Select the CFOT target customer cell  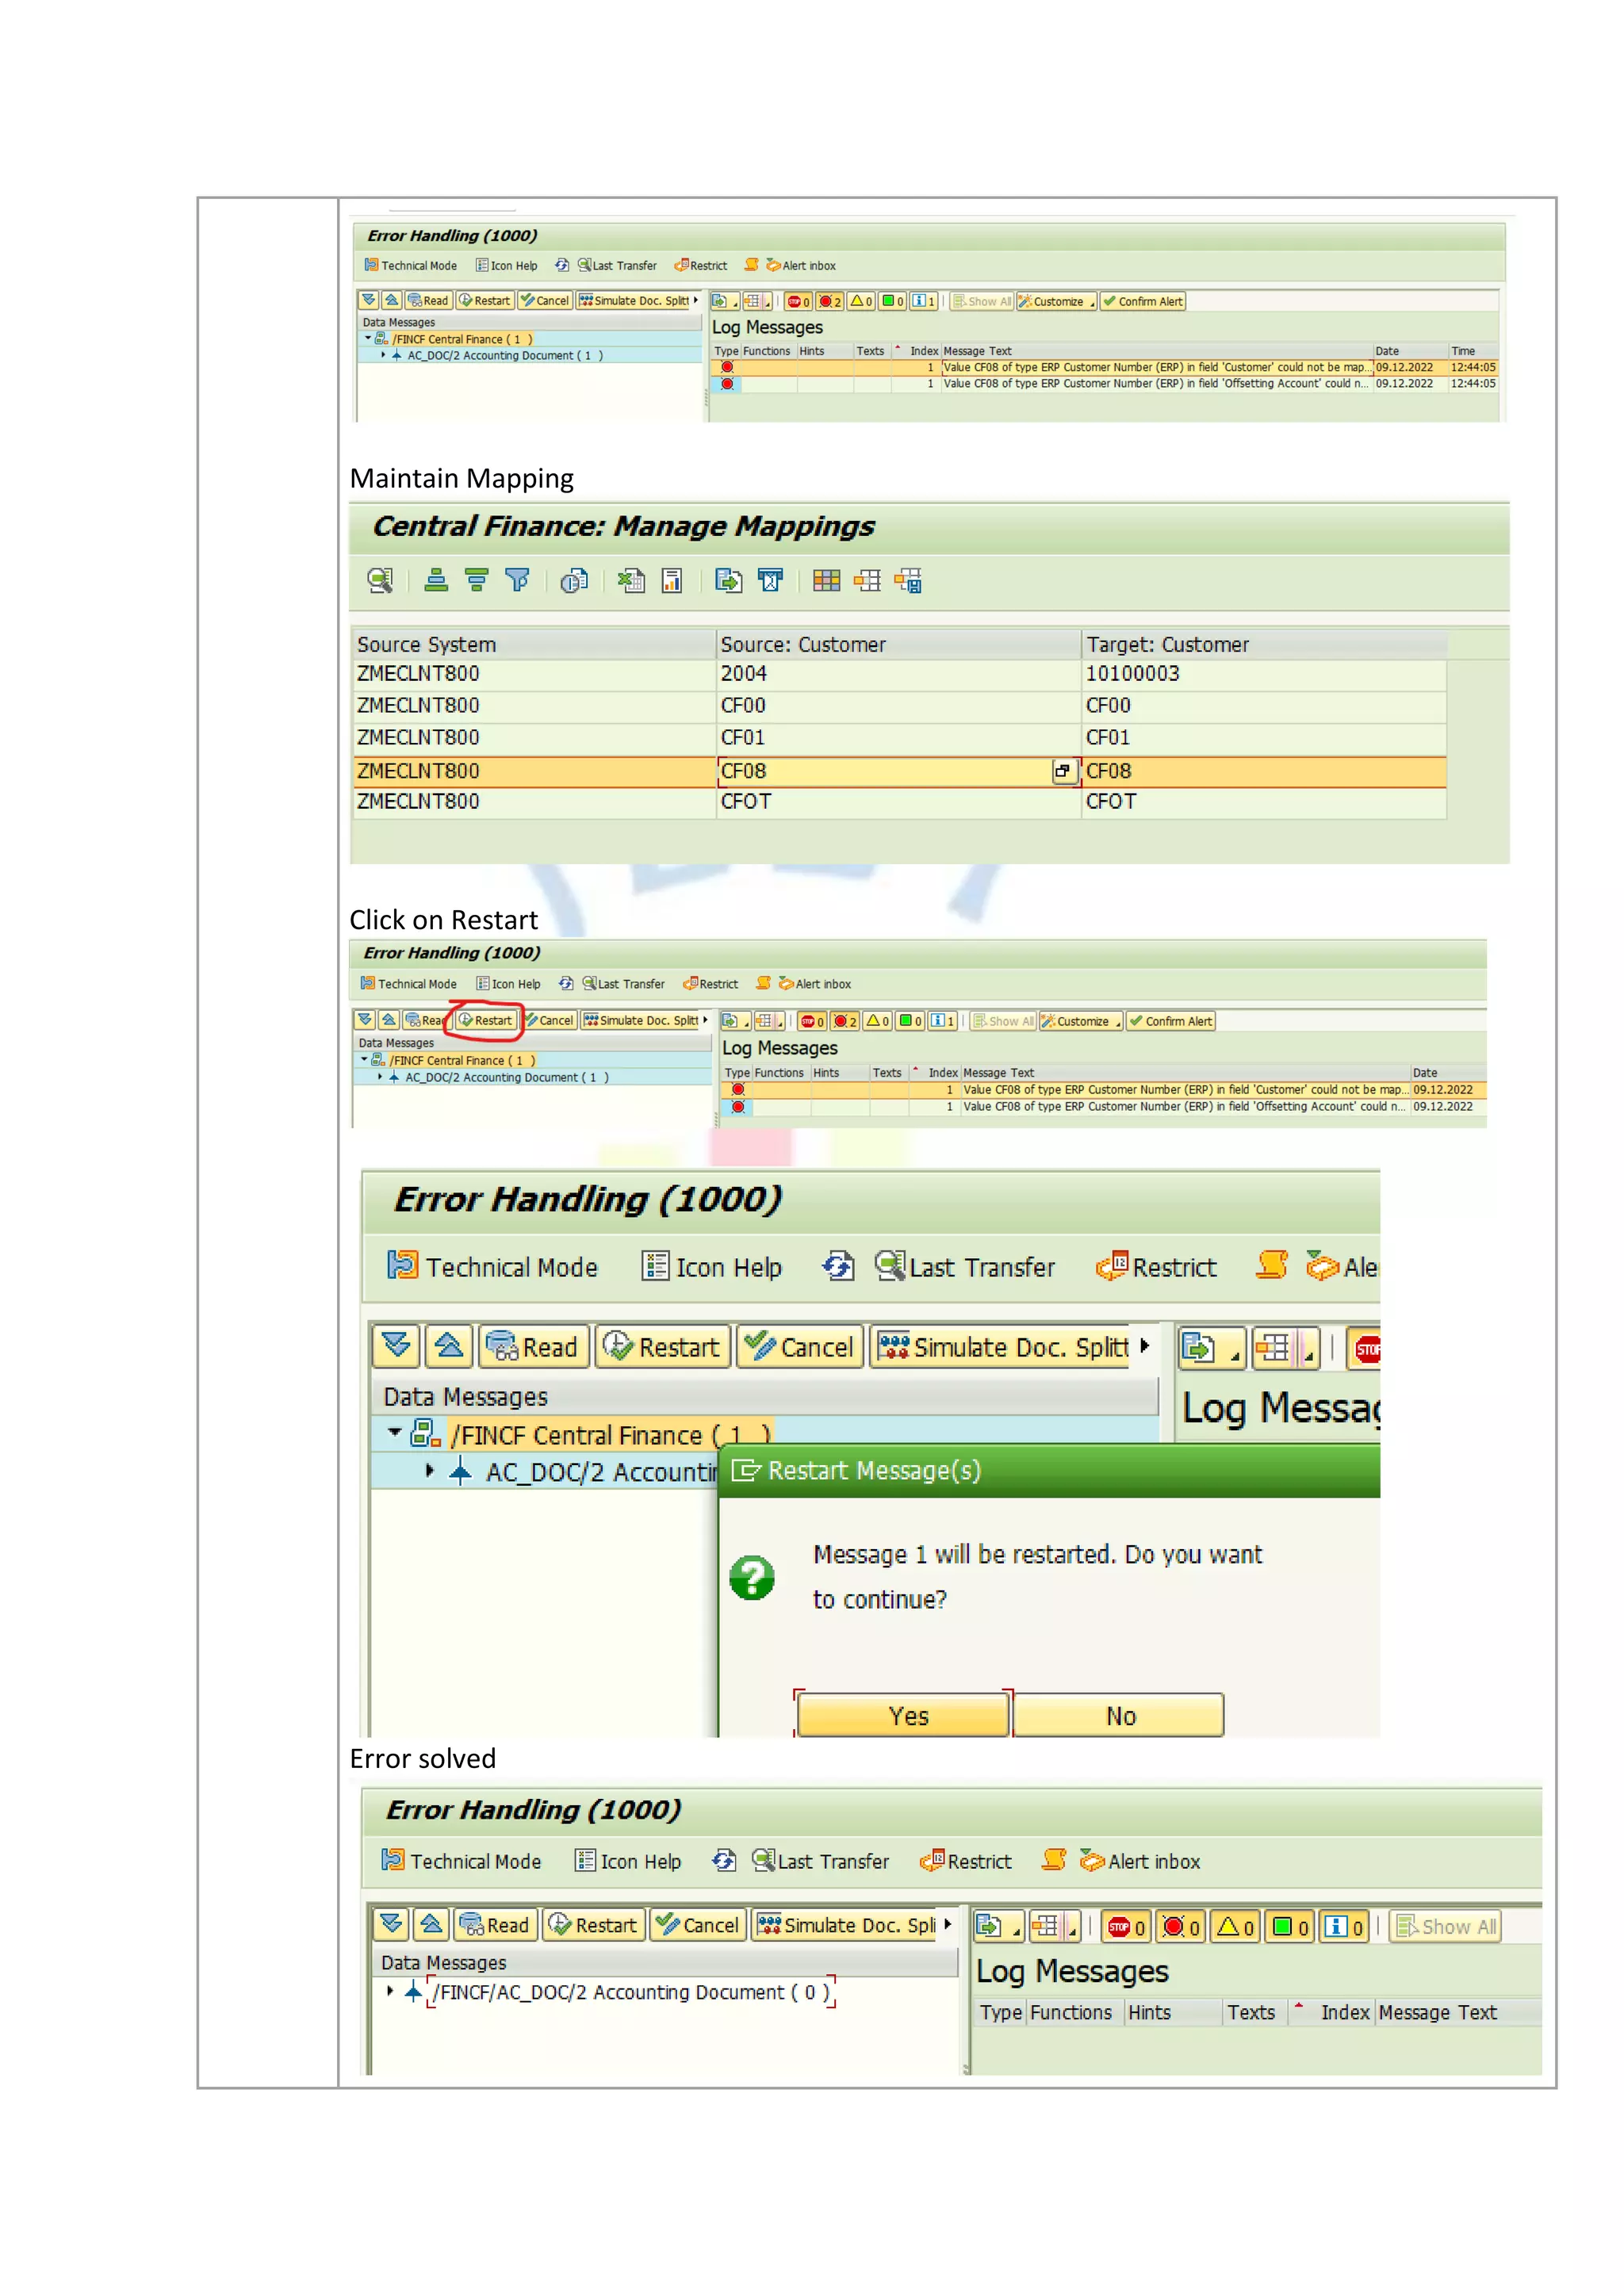pos(1264,802)
